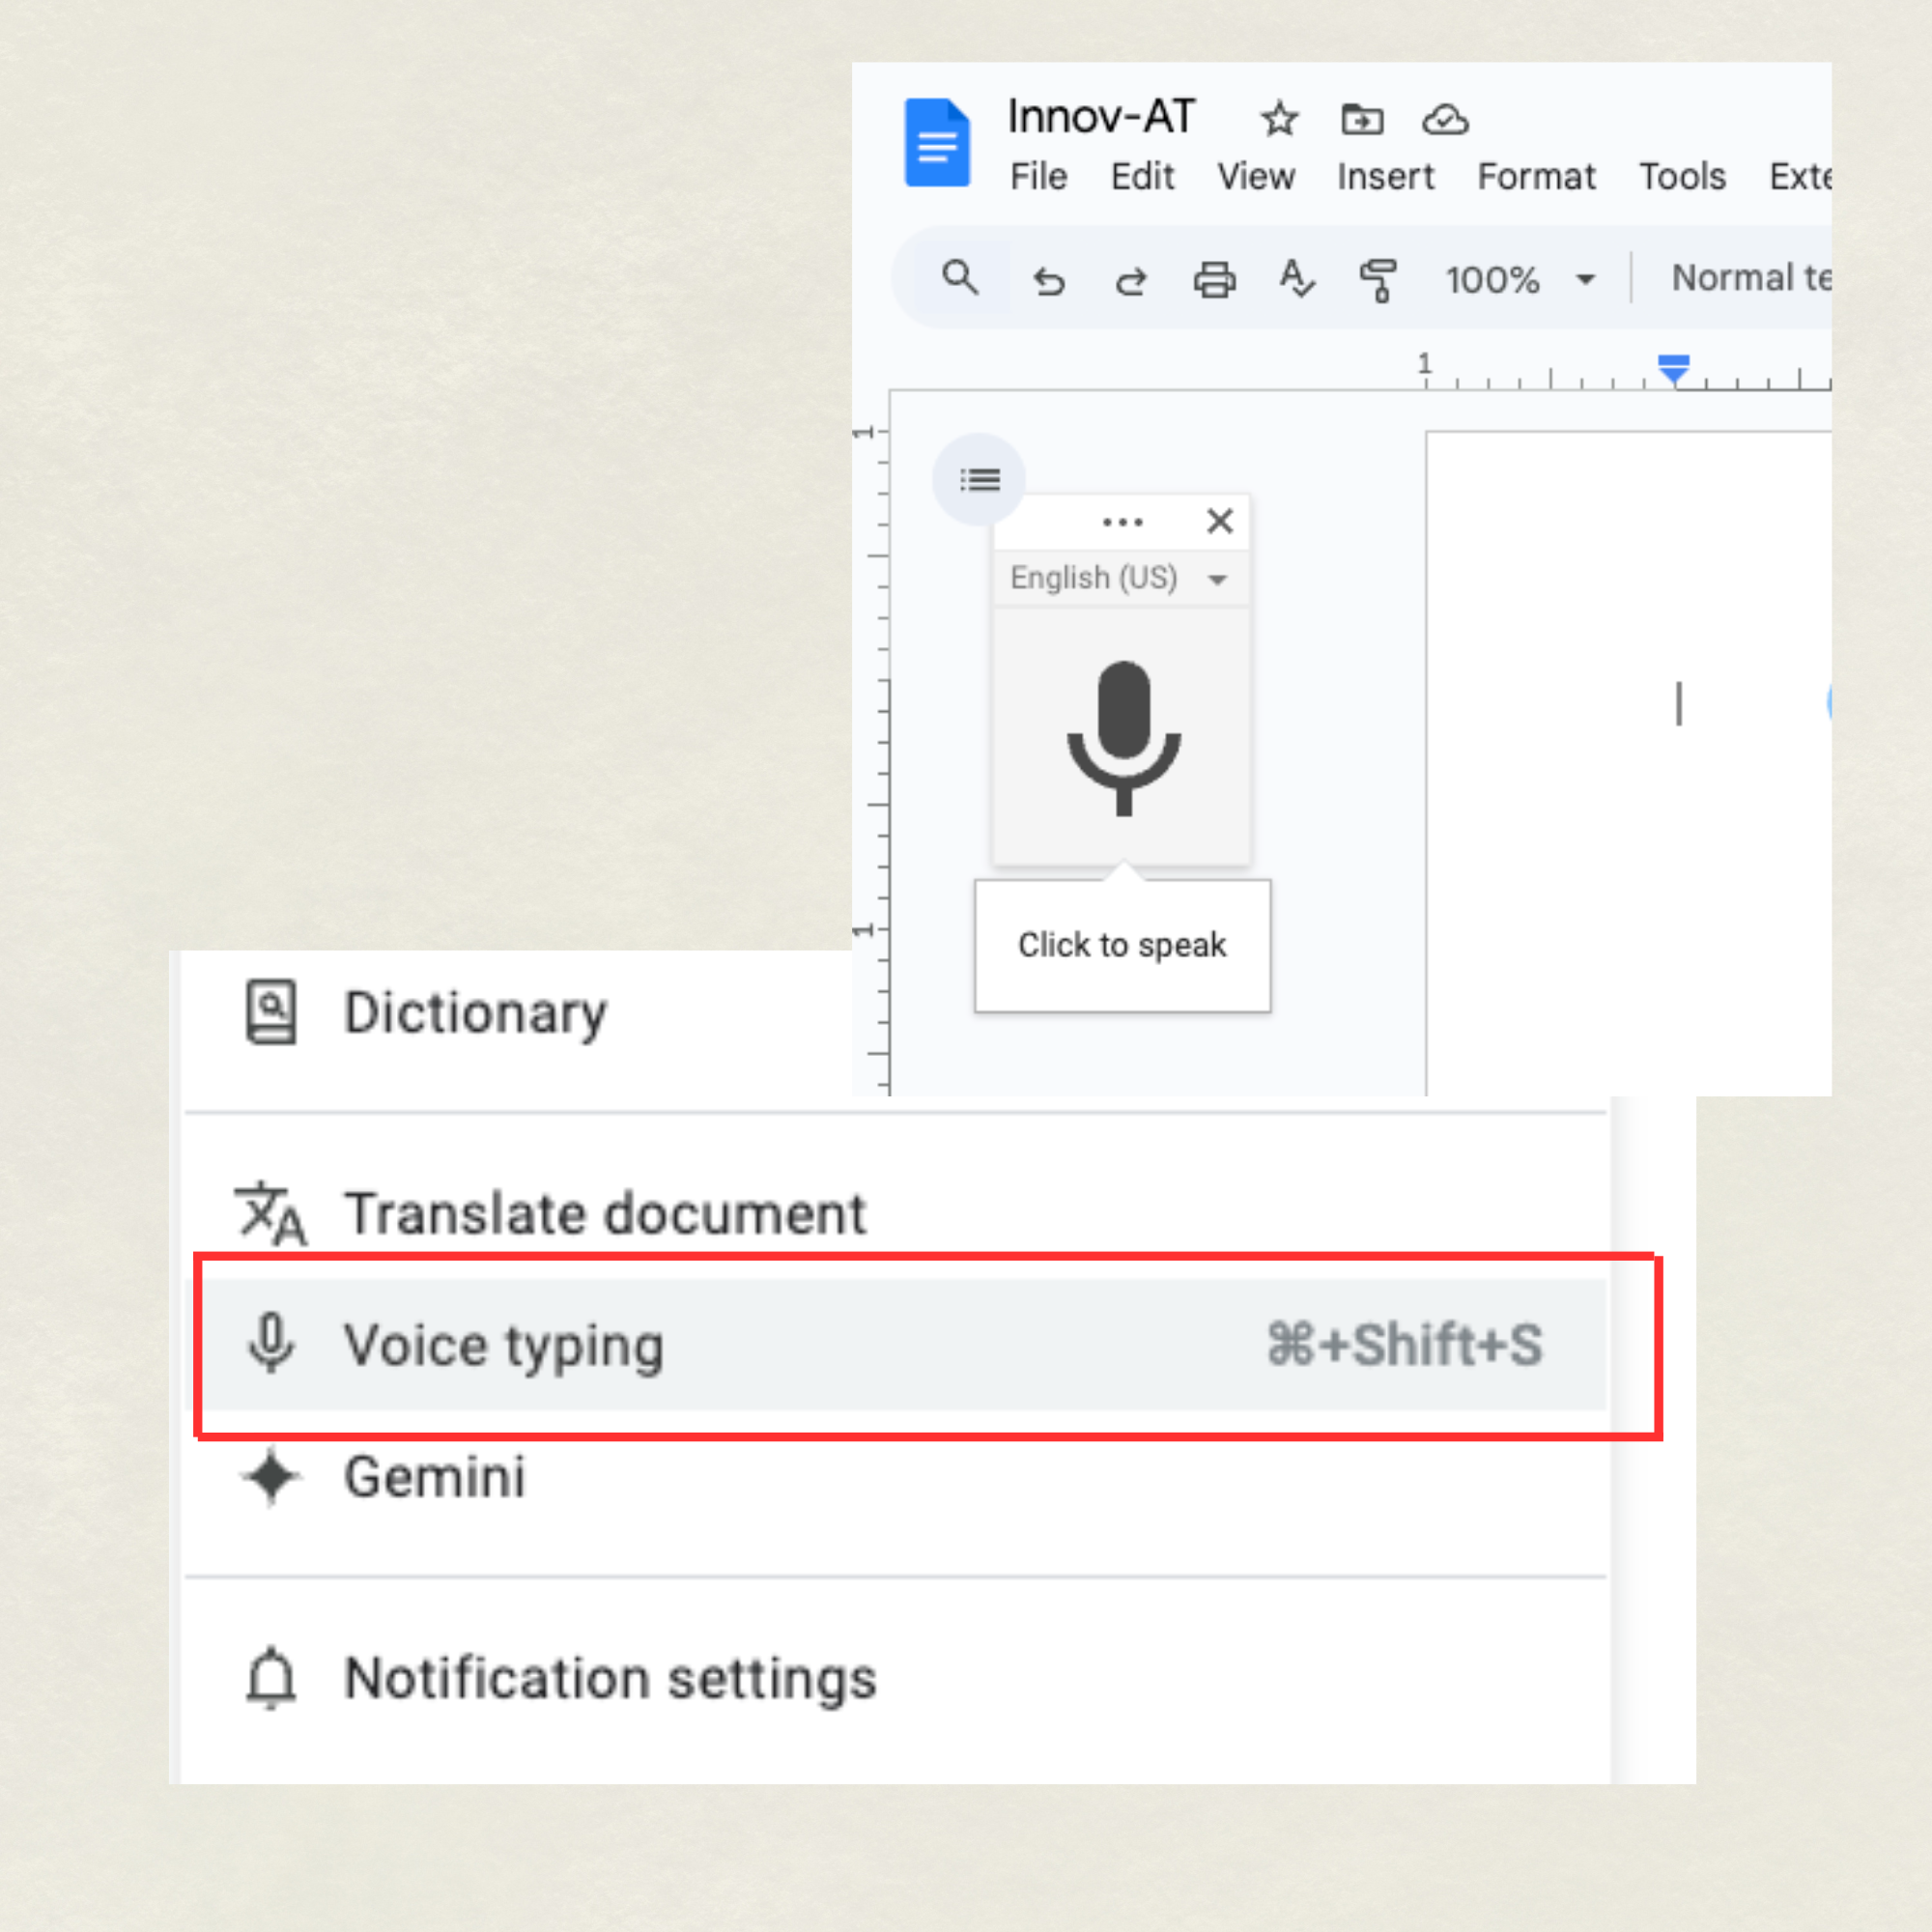The width and height of the screenshot is (1932, 1932).
Task: Show the document outline list button
Action: tap(979, 480)
